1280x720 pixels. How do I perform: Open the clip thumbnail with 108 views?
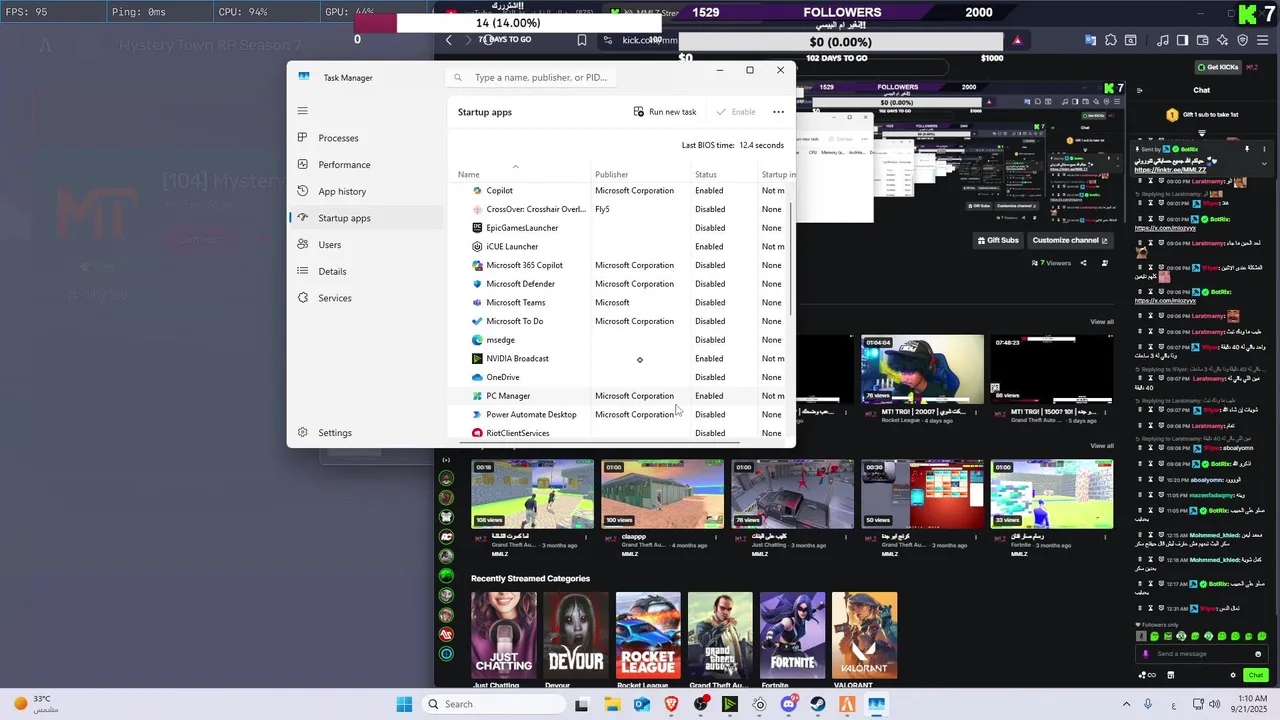[x=532, y=494]
